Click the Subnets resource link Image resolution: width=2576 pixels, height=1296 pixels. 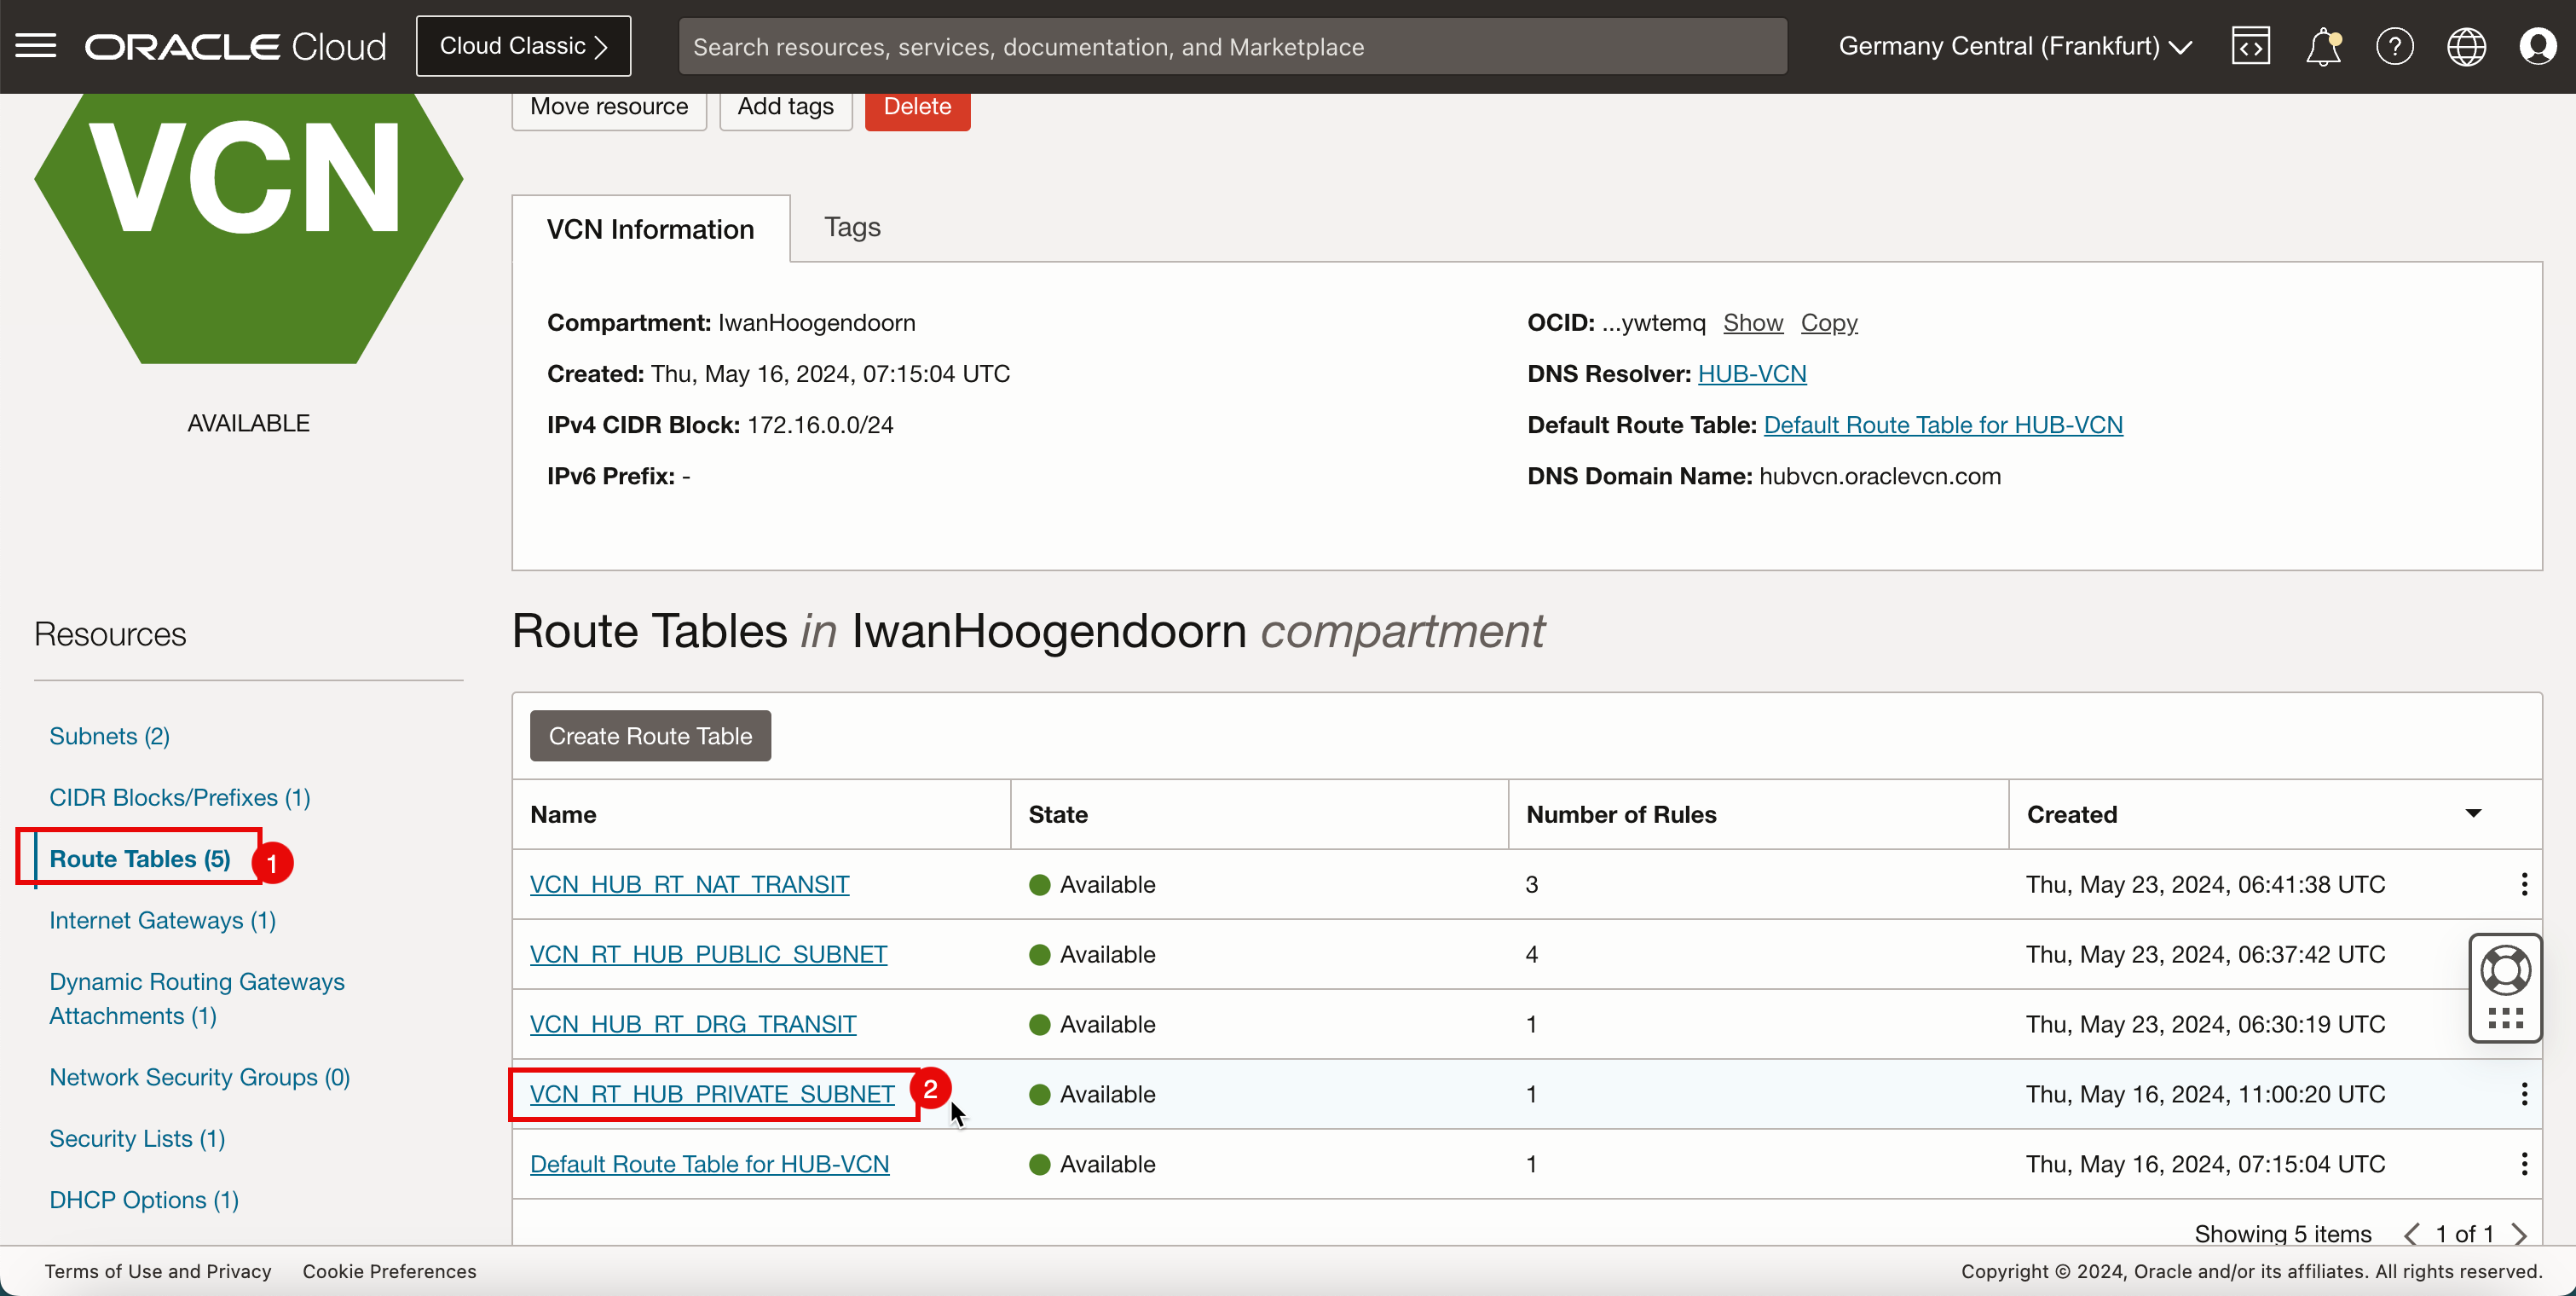click(109, 736)
